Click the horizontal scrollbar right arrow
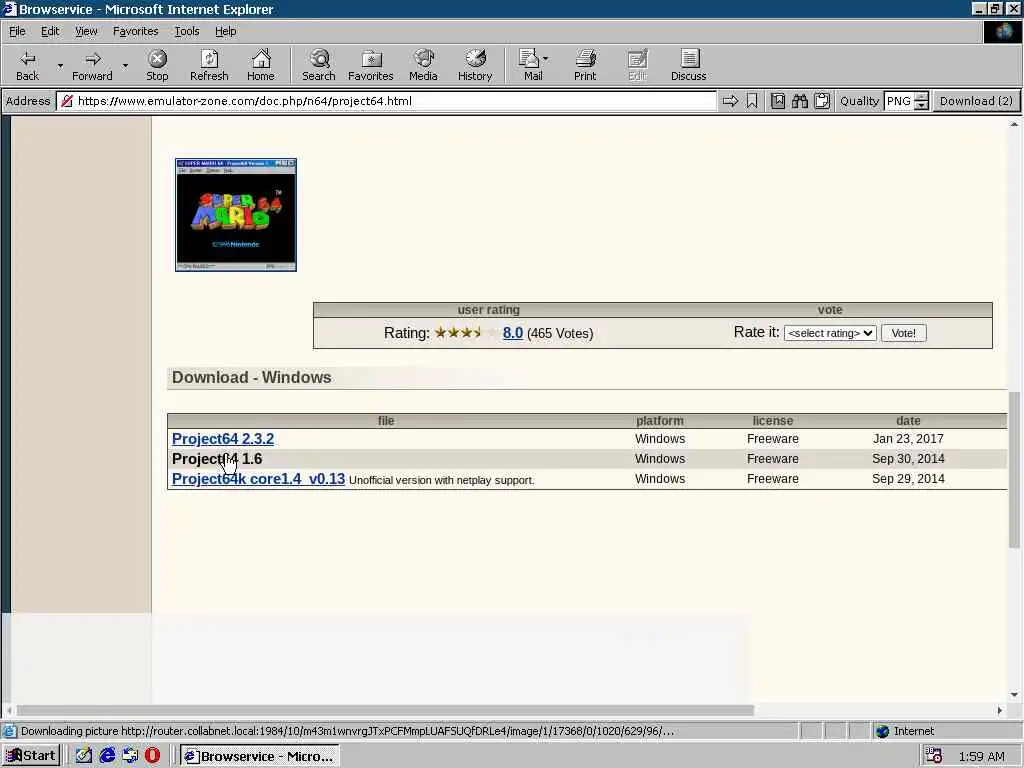Image resolution: width=1024 pixels, height=768 pixels. [x=999, y=710]
